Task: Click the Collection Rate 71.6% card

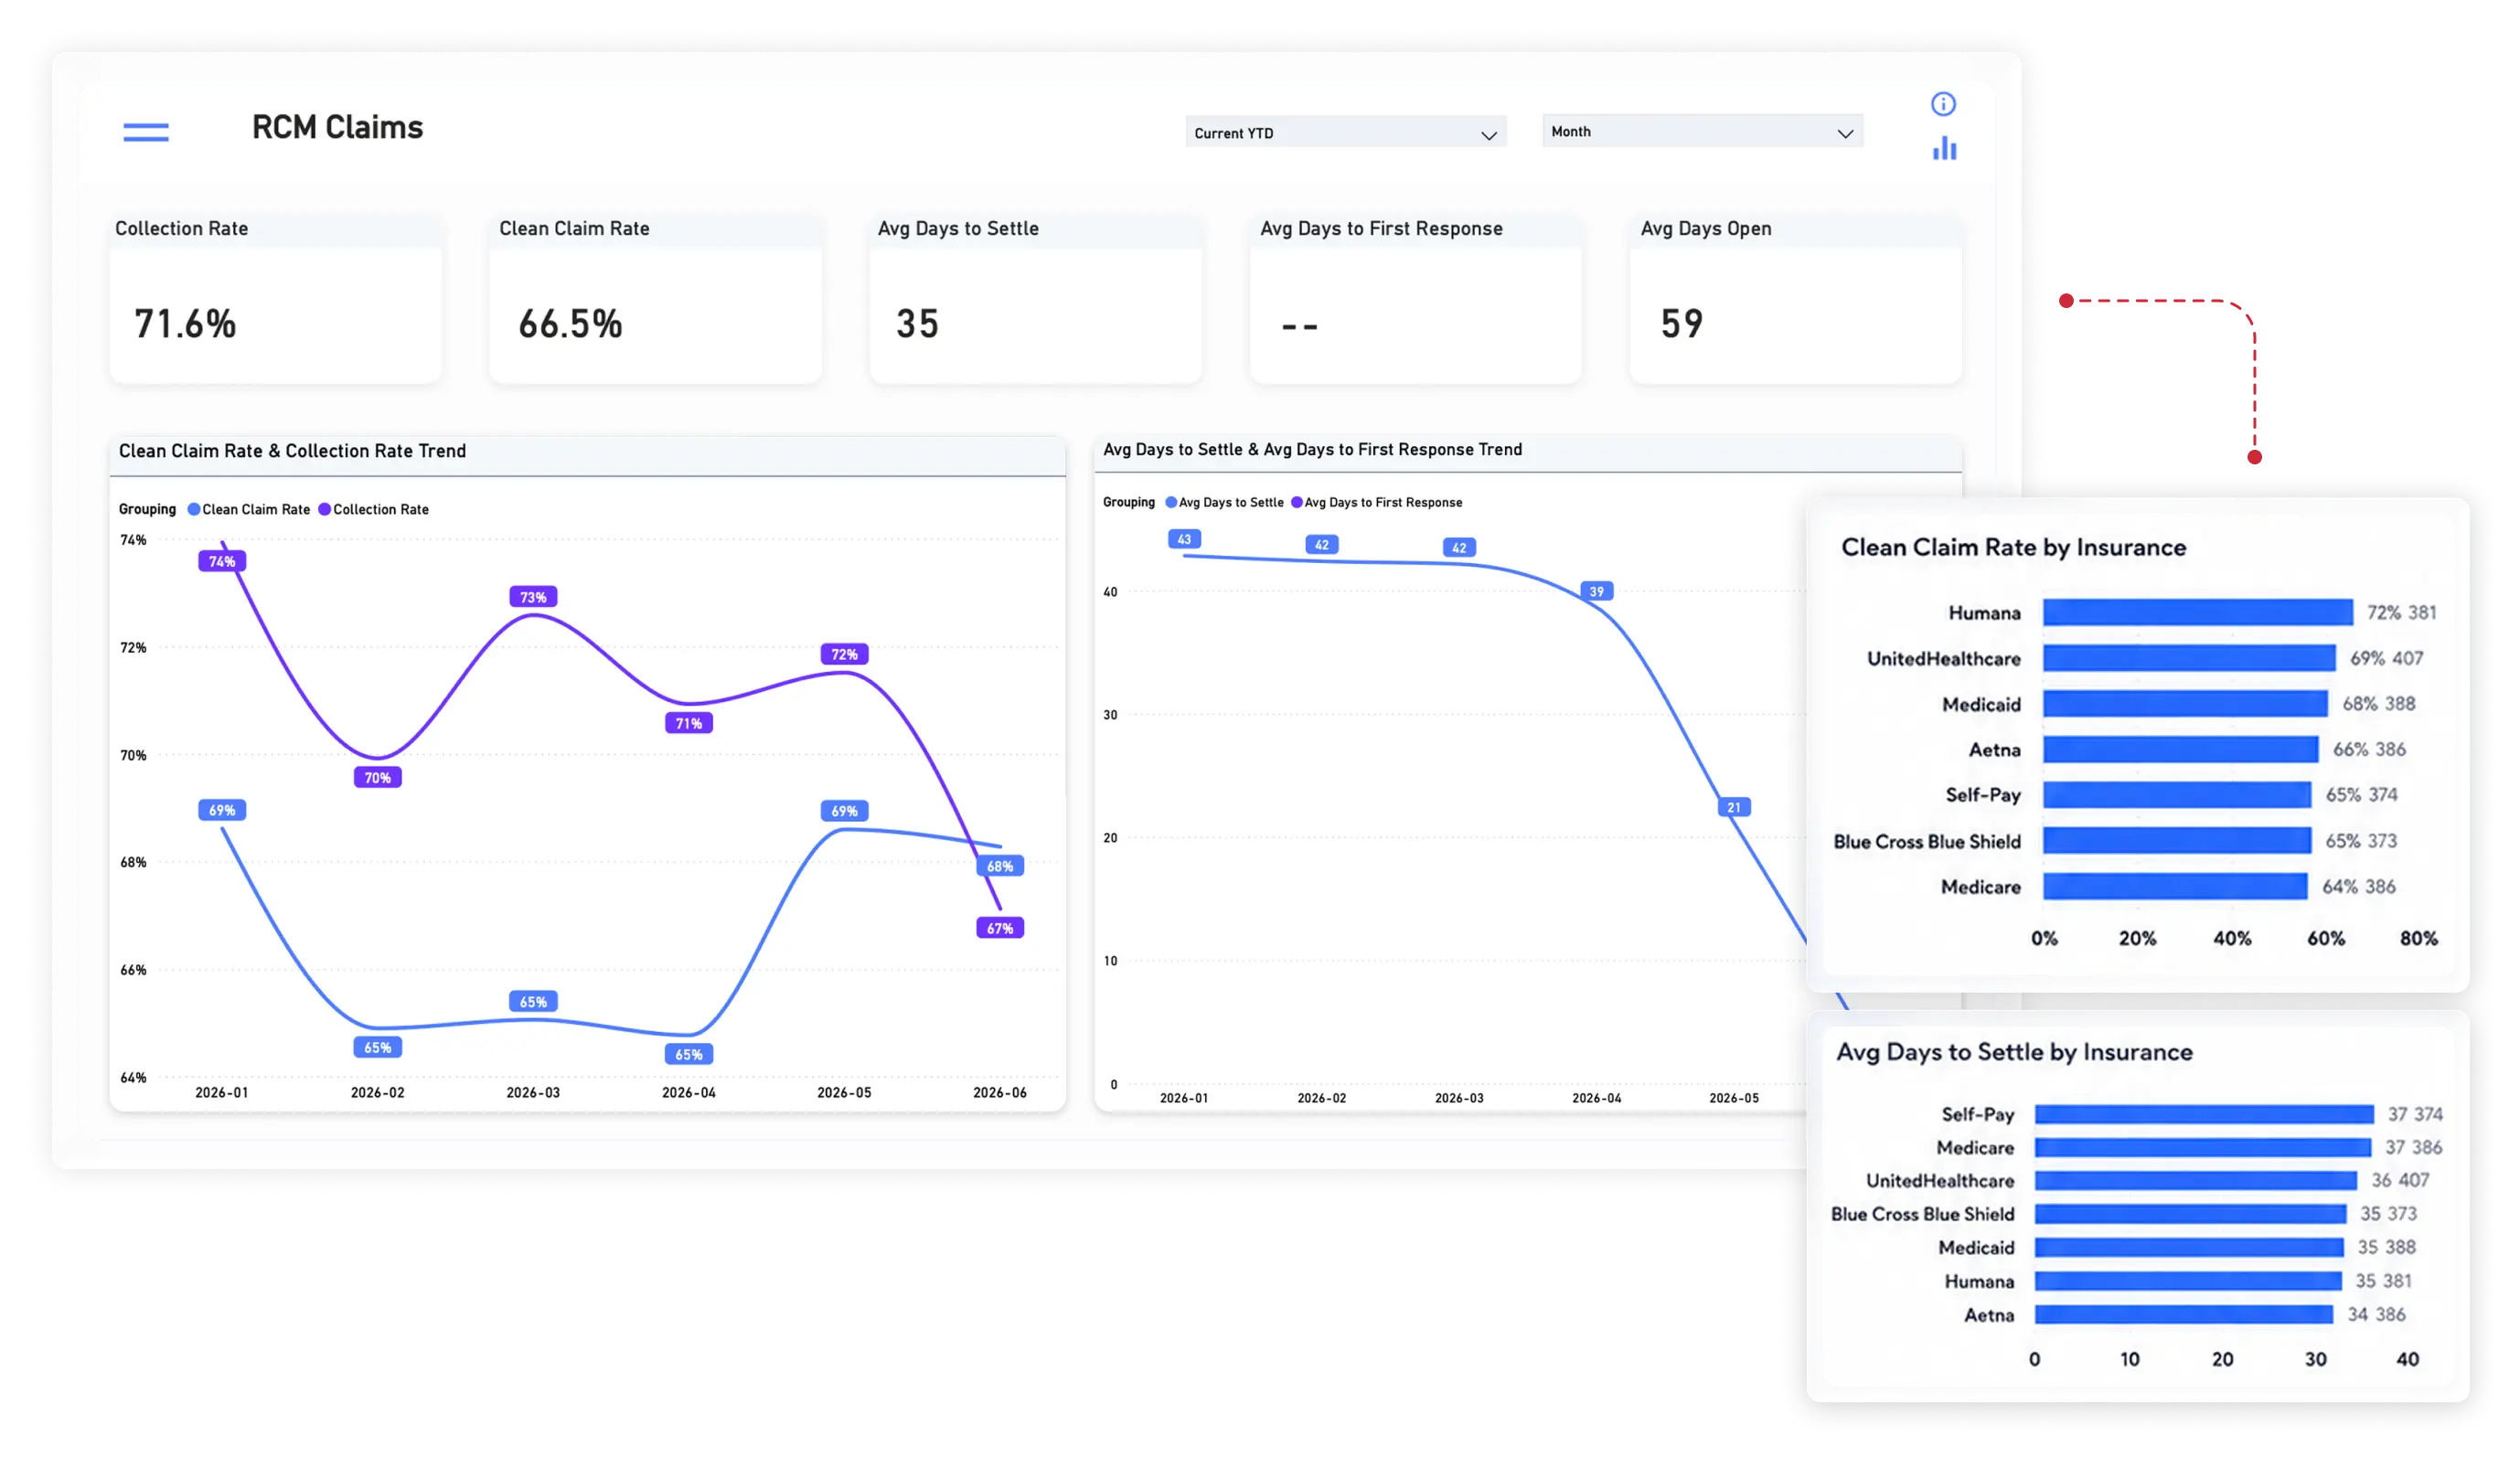Action: (x=276, y=298)
